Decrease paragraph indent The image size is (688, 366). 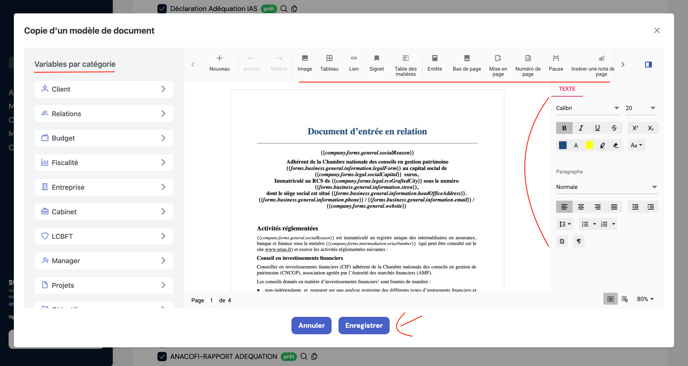click(635, 207)
